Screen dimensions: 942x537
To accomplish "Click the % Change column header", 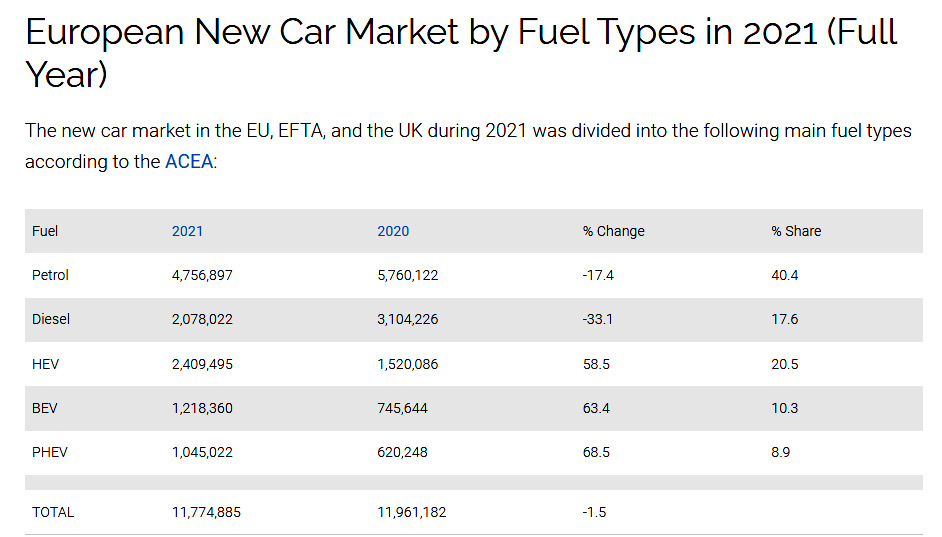I will tap(613, 231).
